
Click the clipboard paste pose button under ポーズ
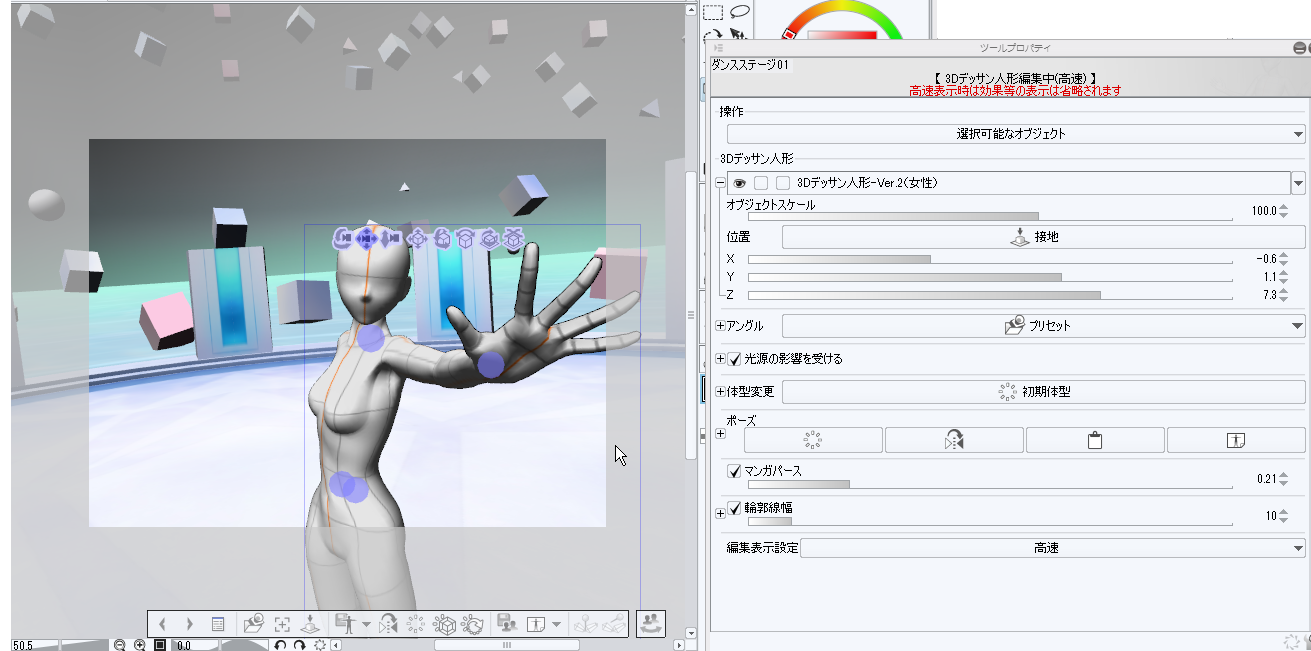tap(1095, 440)
